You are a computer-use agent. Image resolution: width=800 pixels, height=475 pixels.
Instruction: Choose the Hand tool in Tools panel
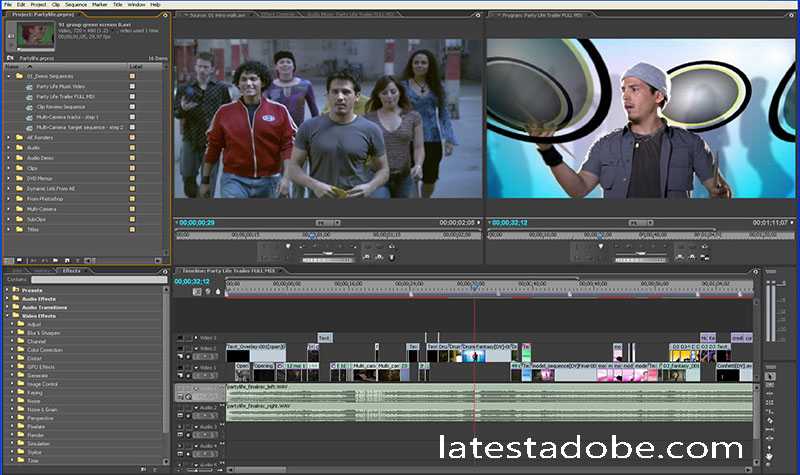click(x=770, y=456)
